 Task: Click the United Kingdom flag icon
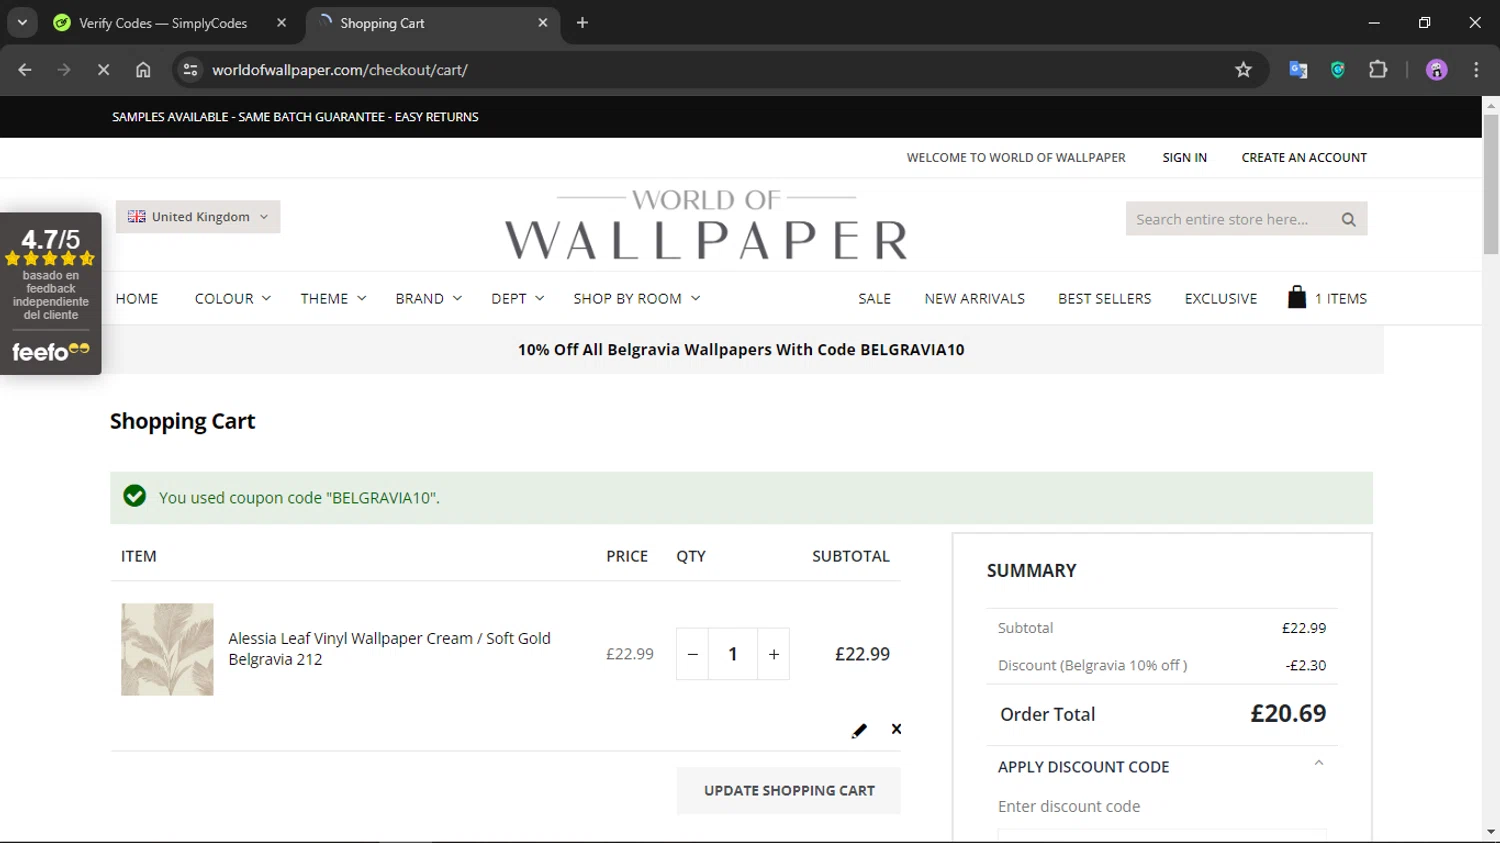[x=137, y=217]
